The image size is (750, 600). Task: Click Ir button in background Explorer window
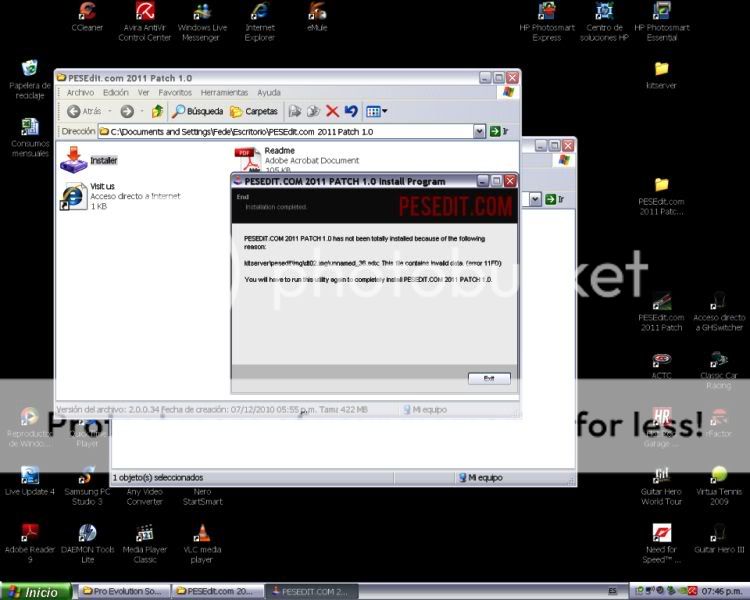[554, 199]
